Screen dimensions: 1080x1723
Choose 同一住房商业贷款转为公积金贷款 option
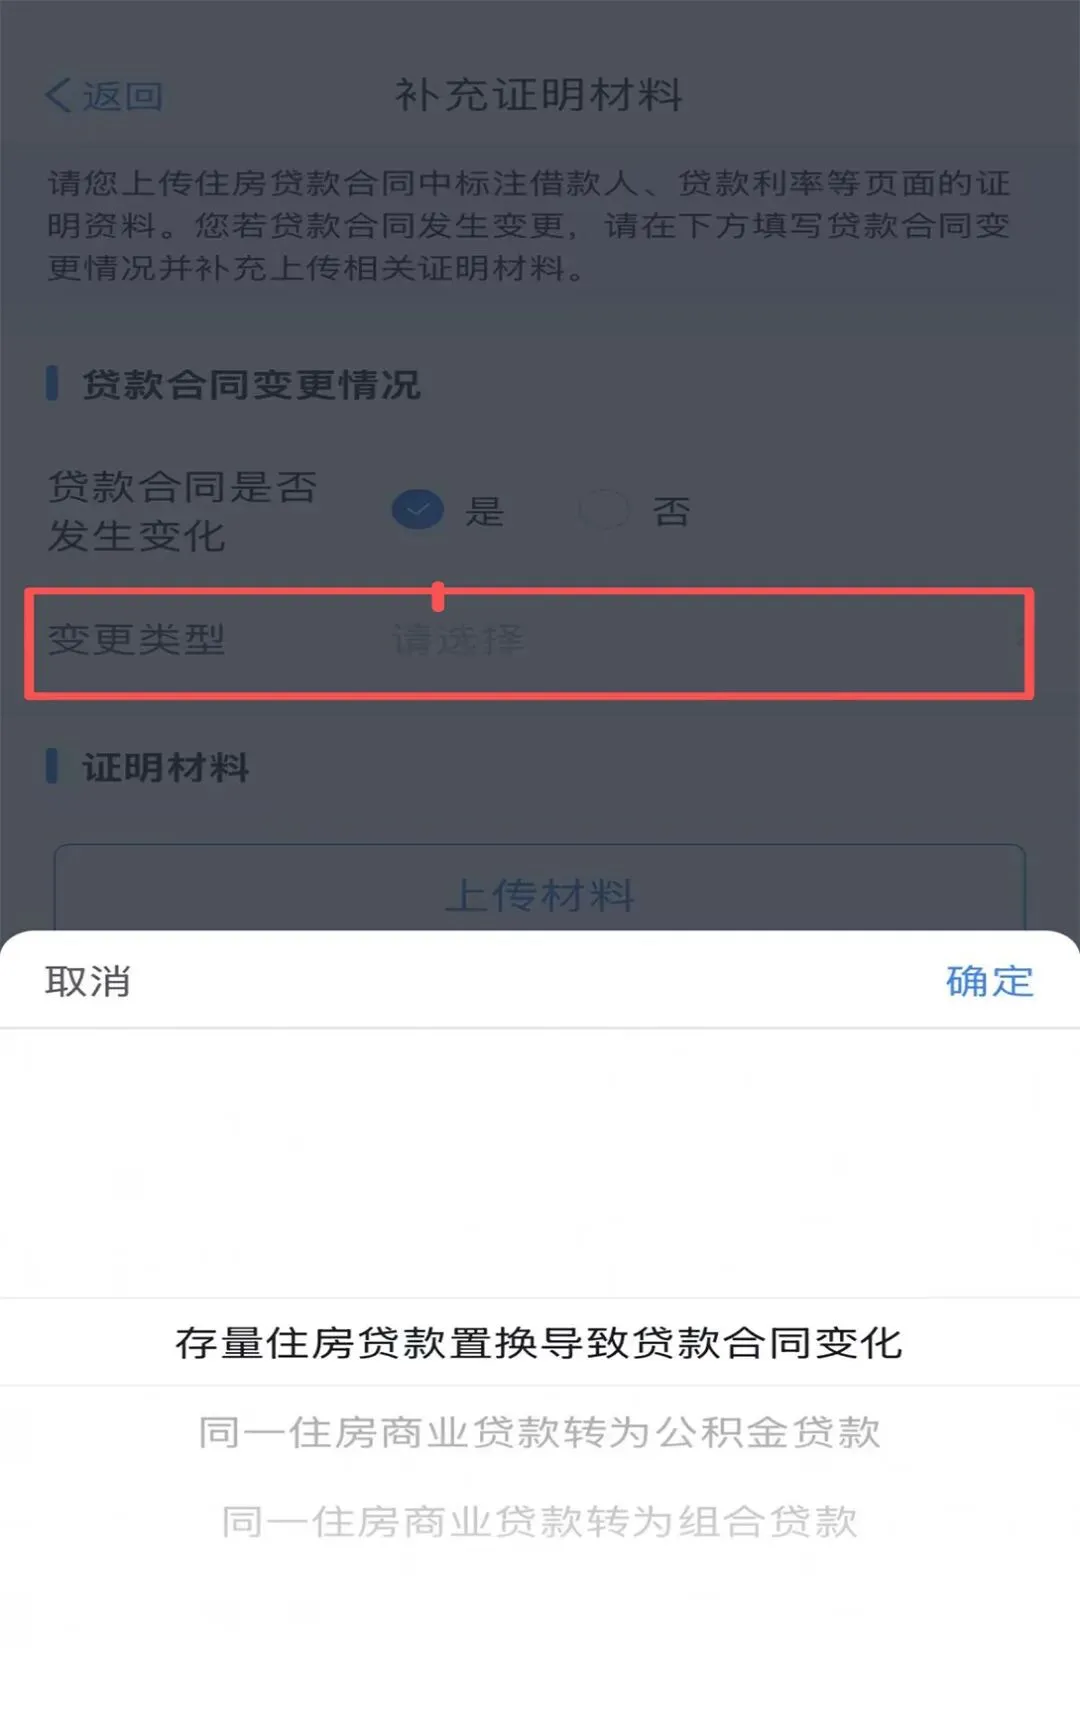click(x=540, y=1432)
